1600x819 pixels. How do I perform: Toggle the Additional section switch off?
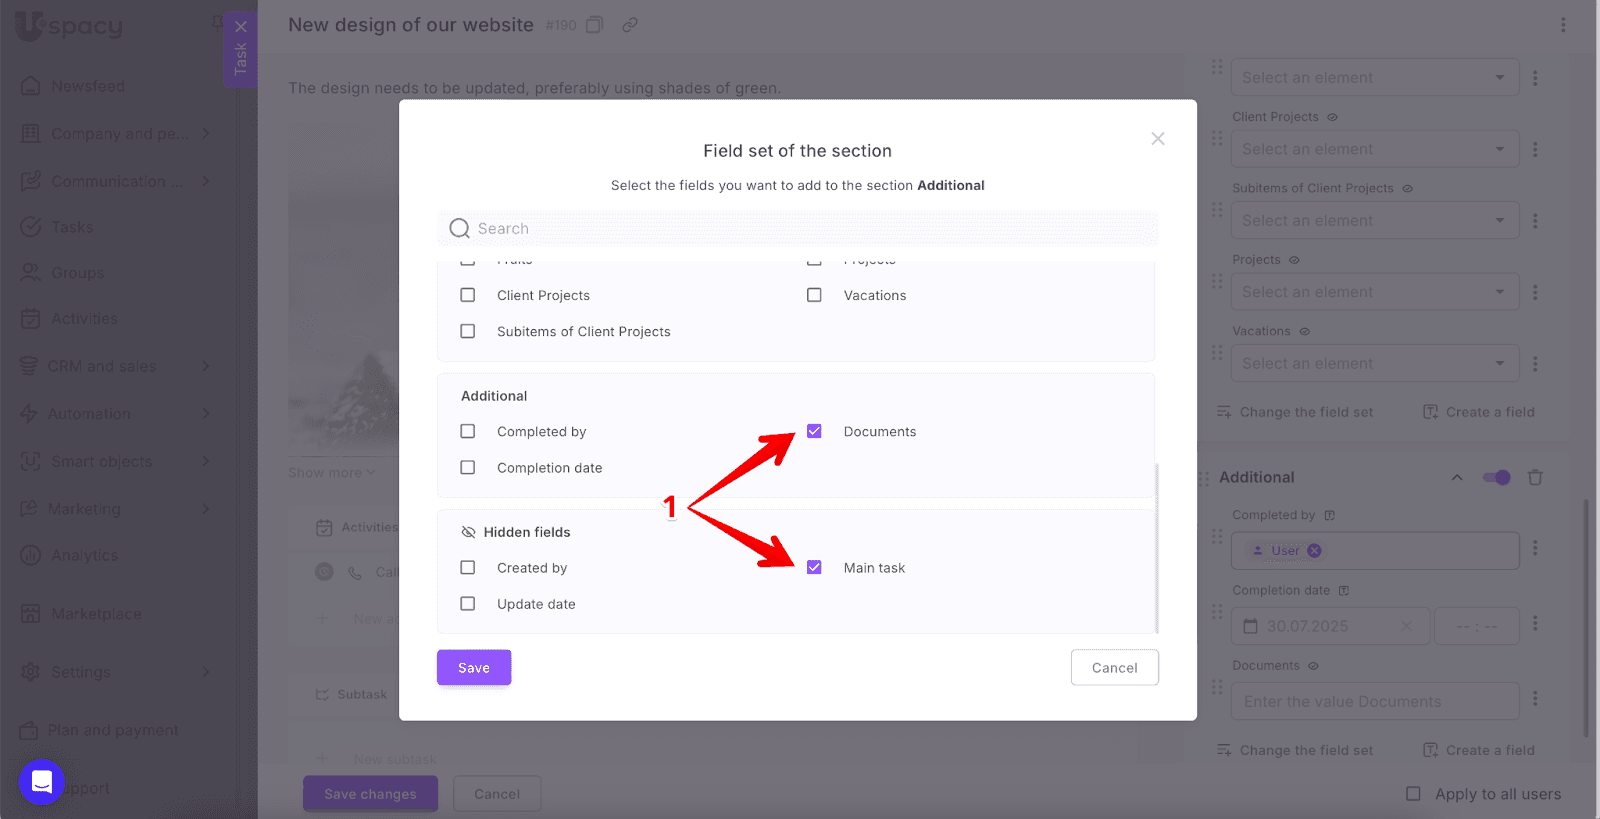point(1496,478)
